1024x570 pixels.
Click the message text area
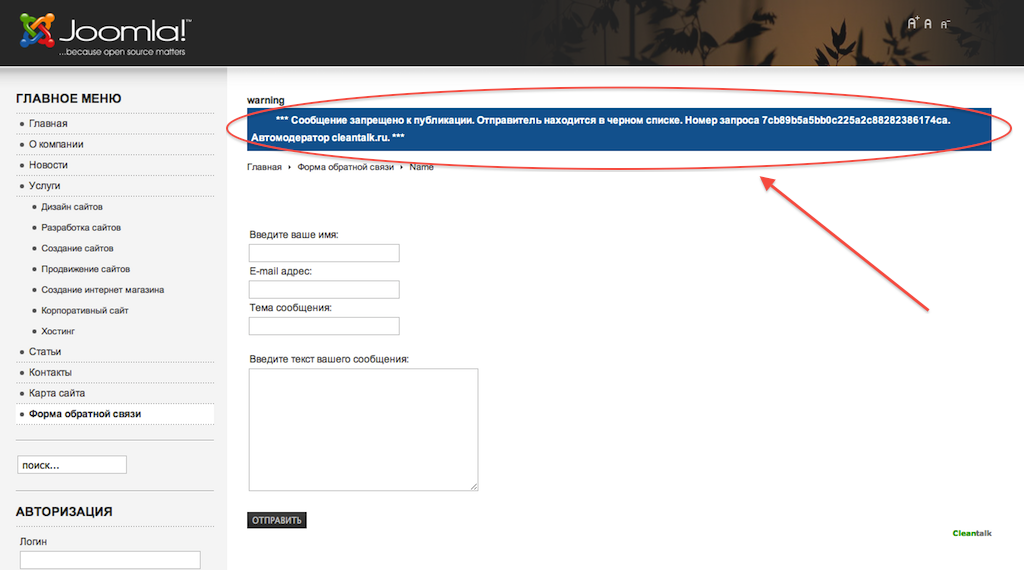363,429
